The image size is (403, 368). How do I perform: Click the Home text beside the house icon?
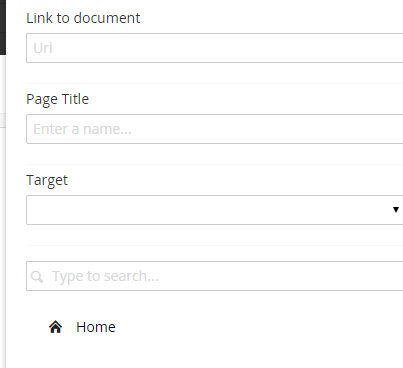click(x=96, y=327)
